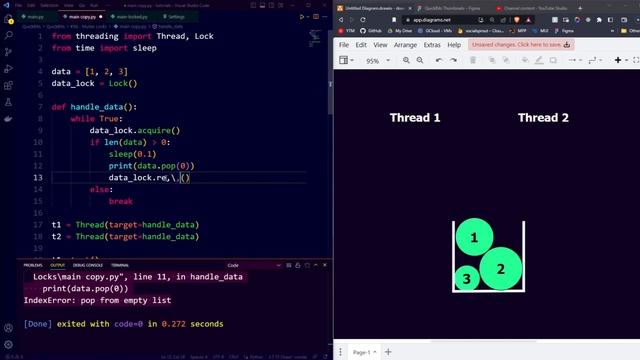This screenshot has height=360, width=640.
Task: Click browser address bar app.diagrams.net
Action: [x=432, y=20]
